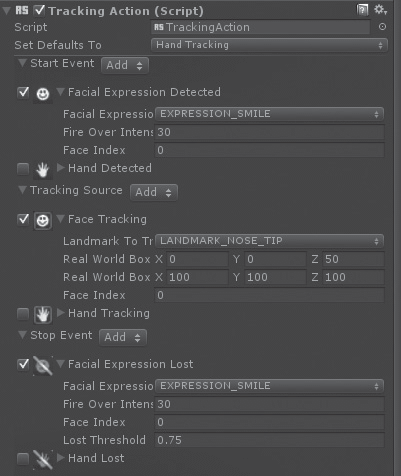Click the script object picker circle icon

click(x=382, y=27)
